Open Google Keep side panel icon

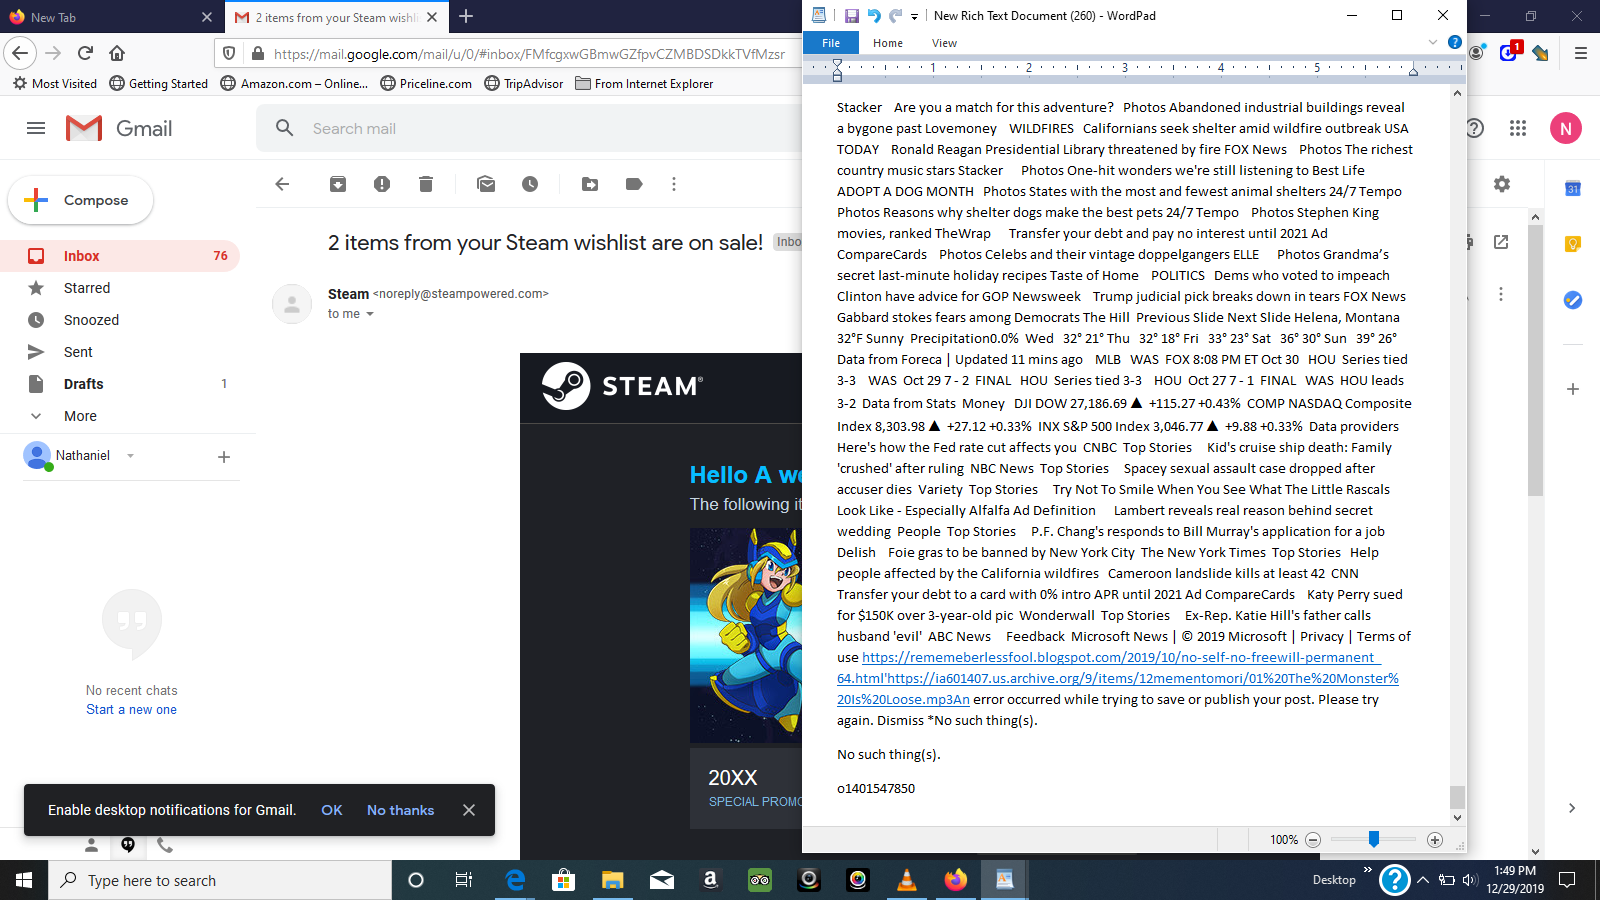tap(1573, 244)
